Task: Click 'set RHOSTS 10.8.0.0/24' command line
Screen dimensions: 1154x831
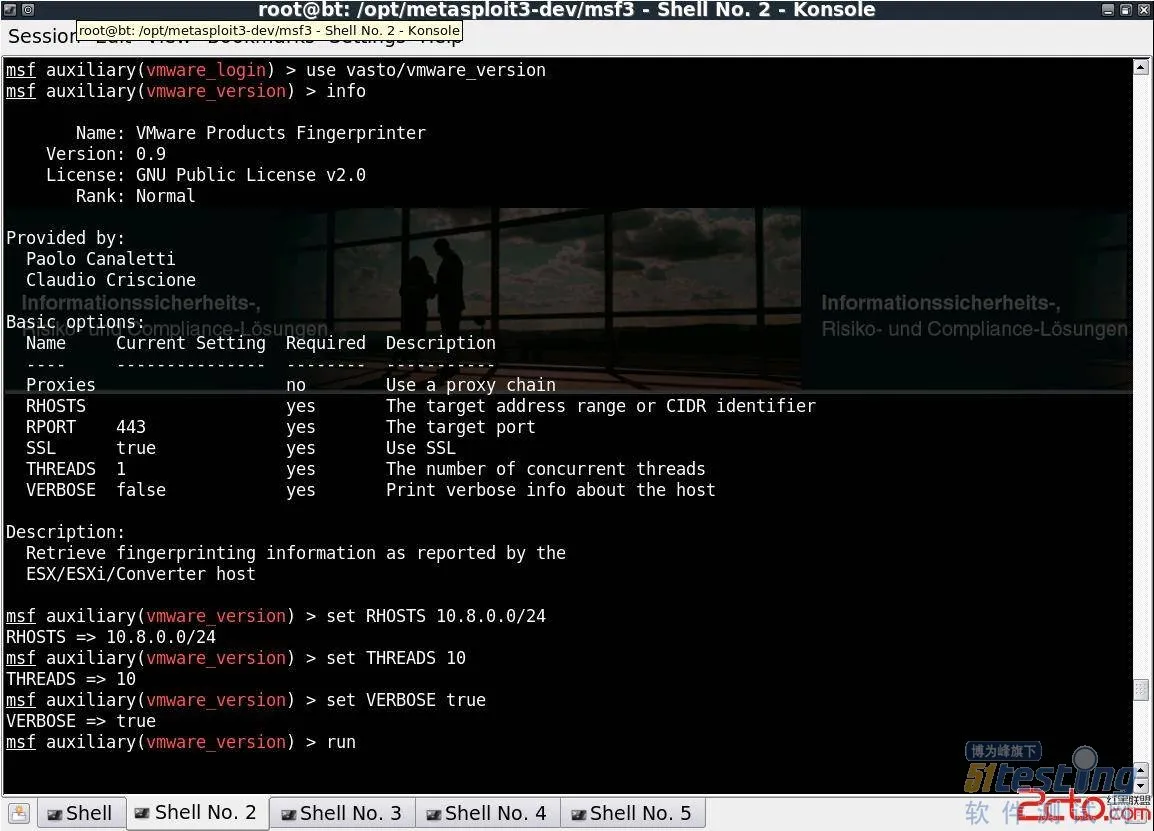Action: 436,616
